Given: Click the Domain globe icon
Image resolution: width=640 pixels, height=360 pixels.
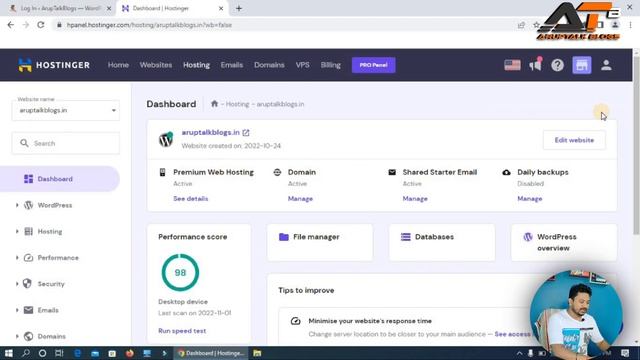Looking at the screenshot, I should [277, 172].
